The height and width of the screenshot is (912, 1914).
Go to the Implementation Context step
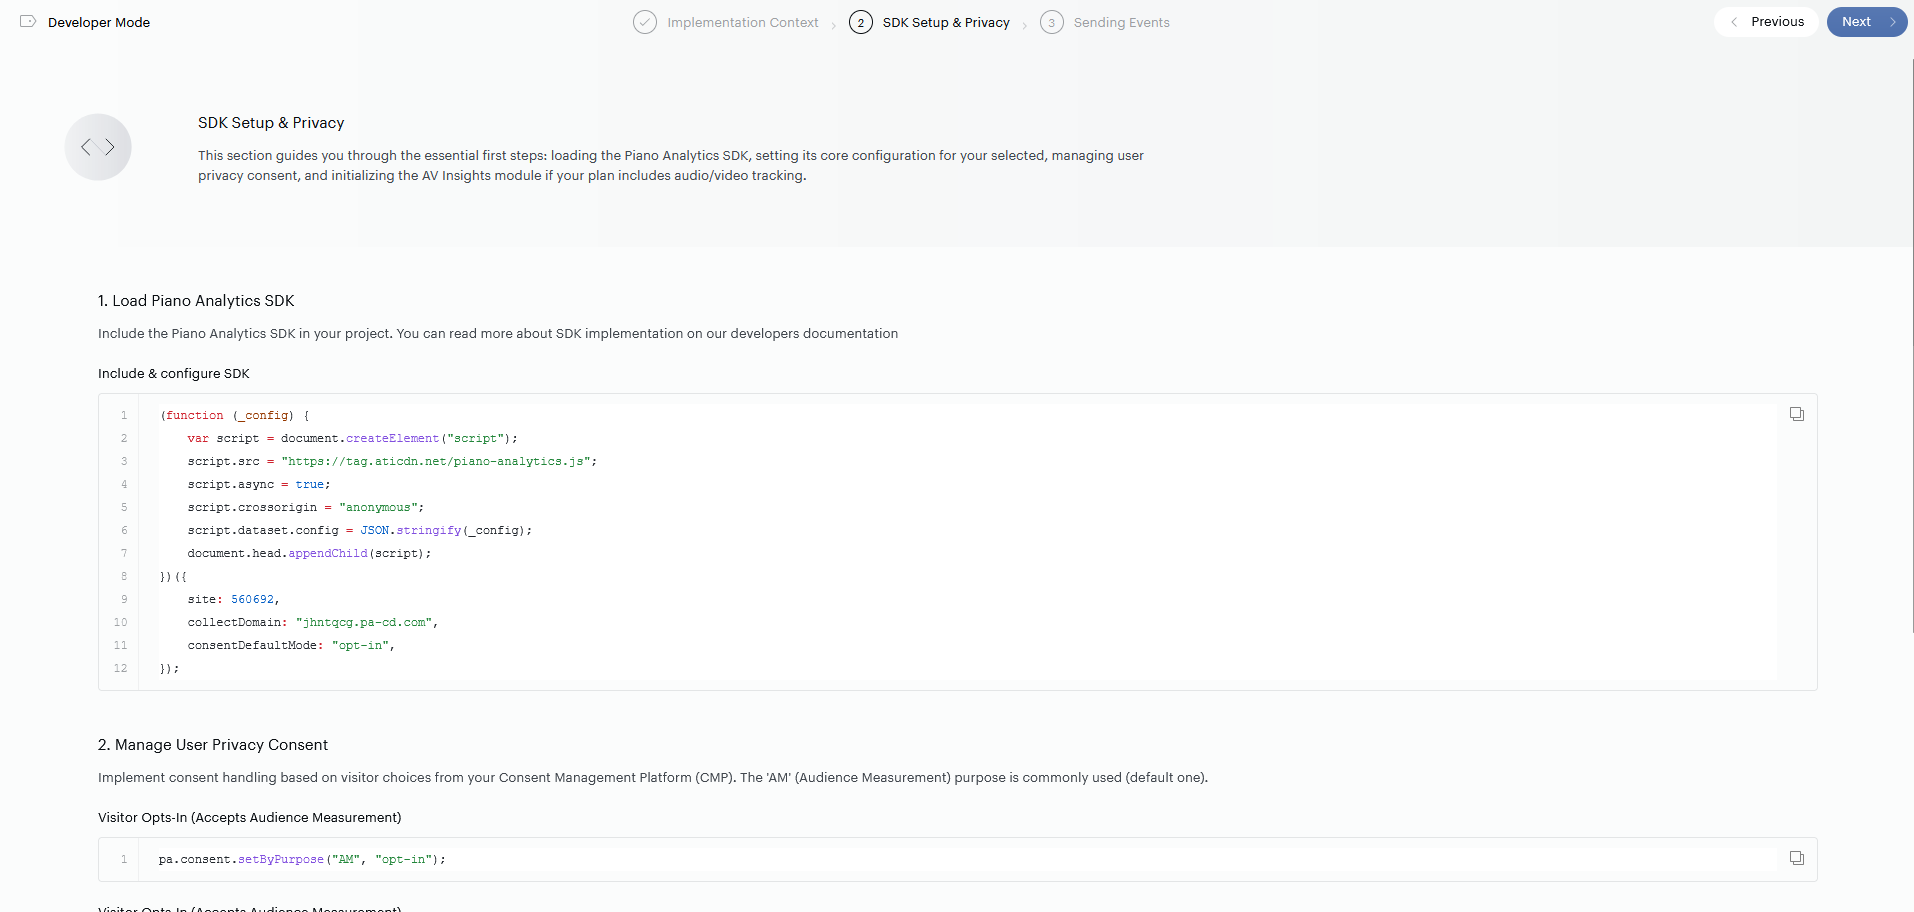pyautogui.click(x=742, y=22)
